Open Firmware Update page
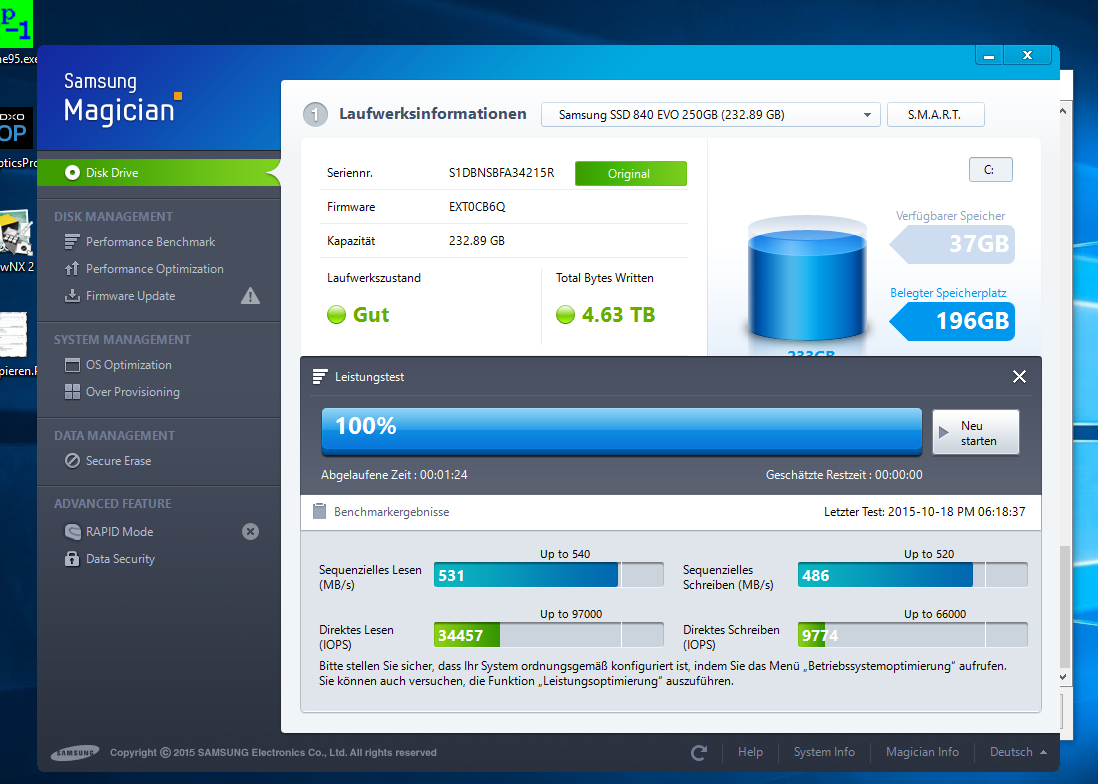This screenshot has height=784, width=1098. click(130, 296)
